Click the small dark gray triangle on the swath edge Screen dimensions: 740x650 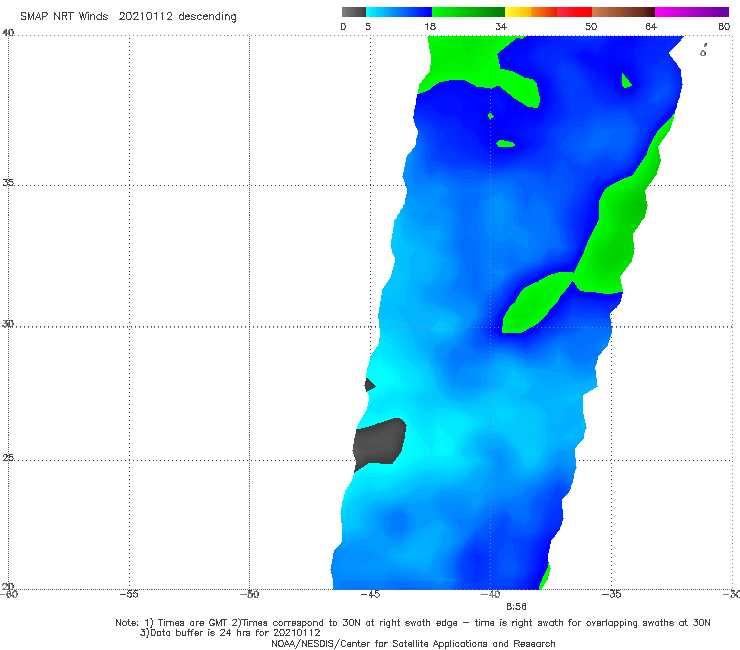pos(370,385)
